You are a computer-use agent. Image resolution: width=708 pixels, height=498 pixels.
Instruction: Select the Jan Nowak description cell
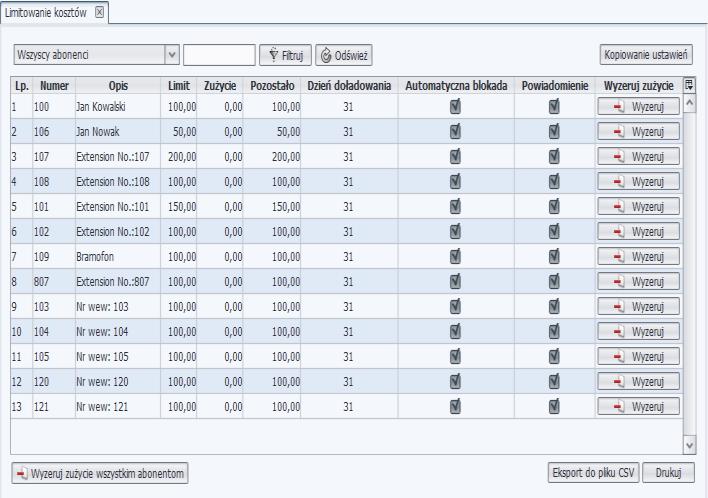click(118, 131)
